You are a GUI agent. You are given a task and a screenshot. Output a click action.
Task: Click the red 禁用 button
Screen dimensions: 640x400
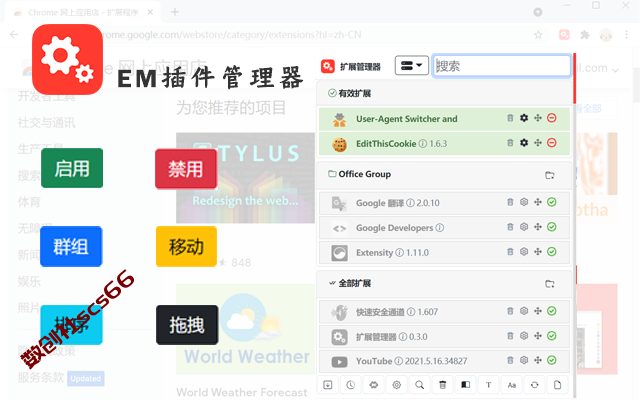click(x=186, y=169)
